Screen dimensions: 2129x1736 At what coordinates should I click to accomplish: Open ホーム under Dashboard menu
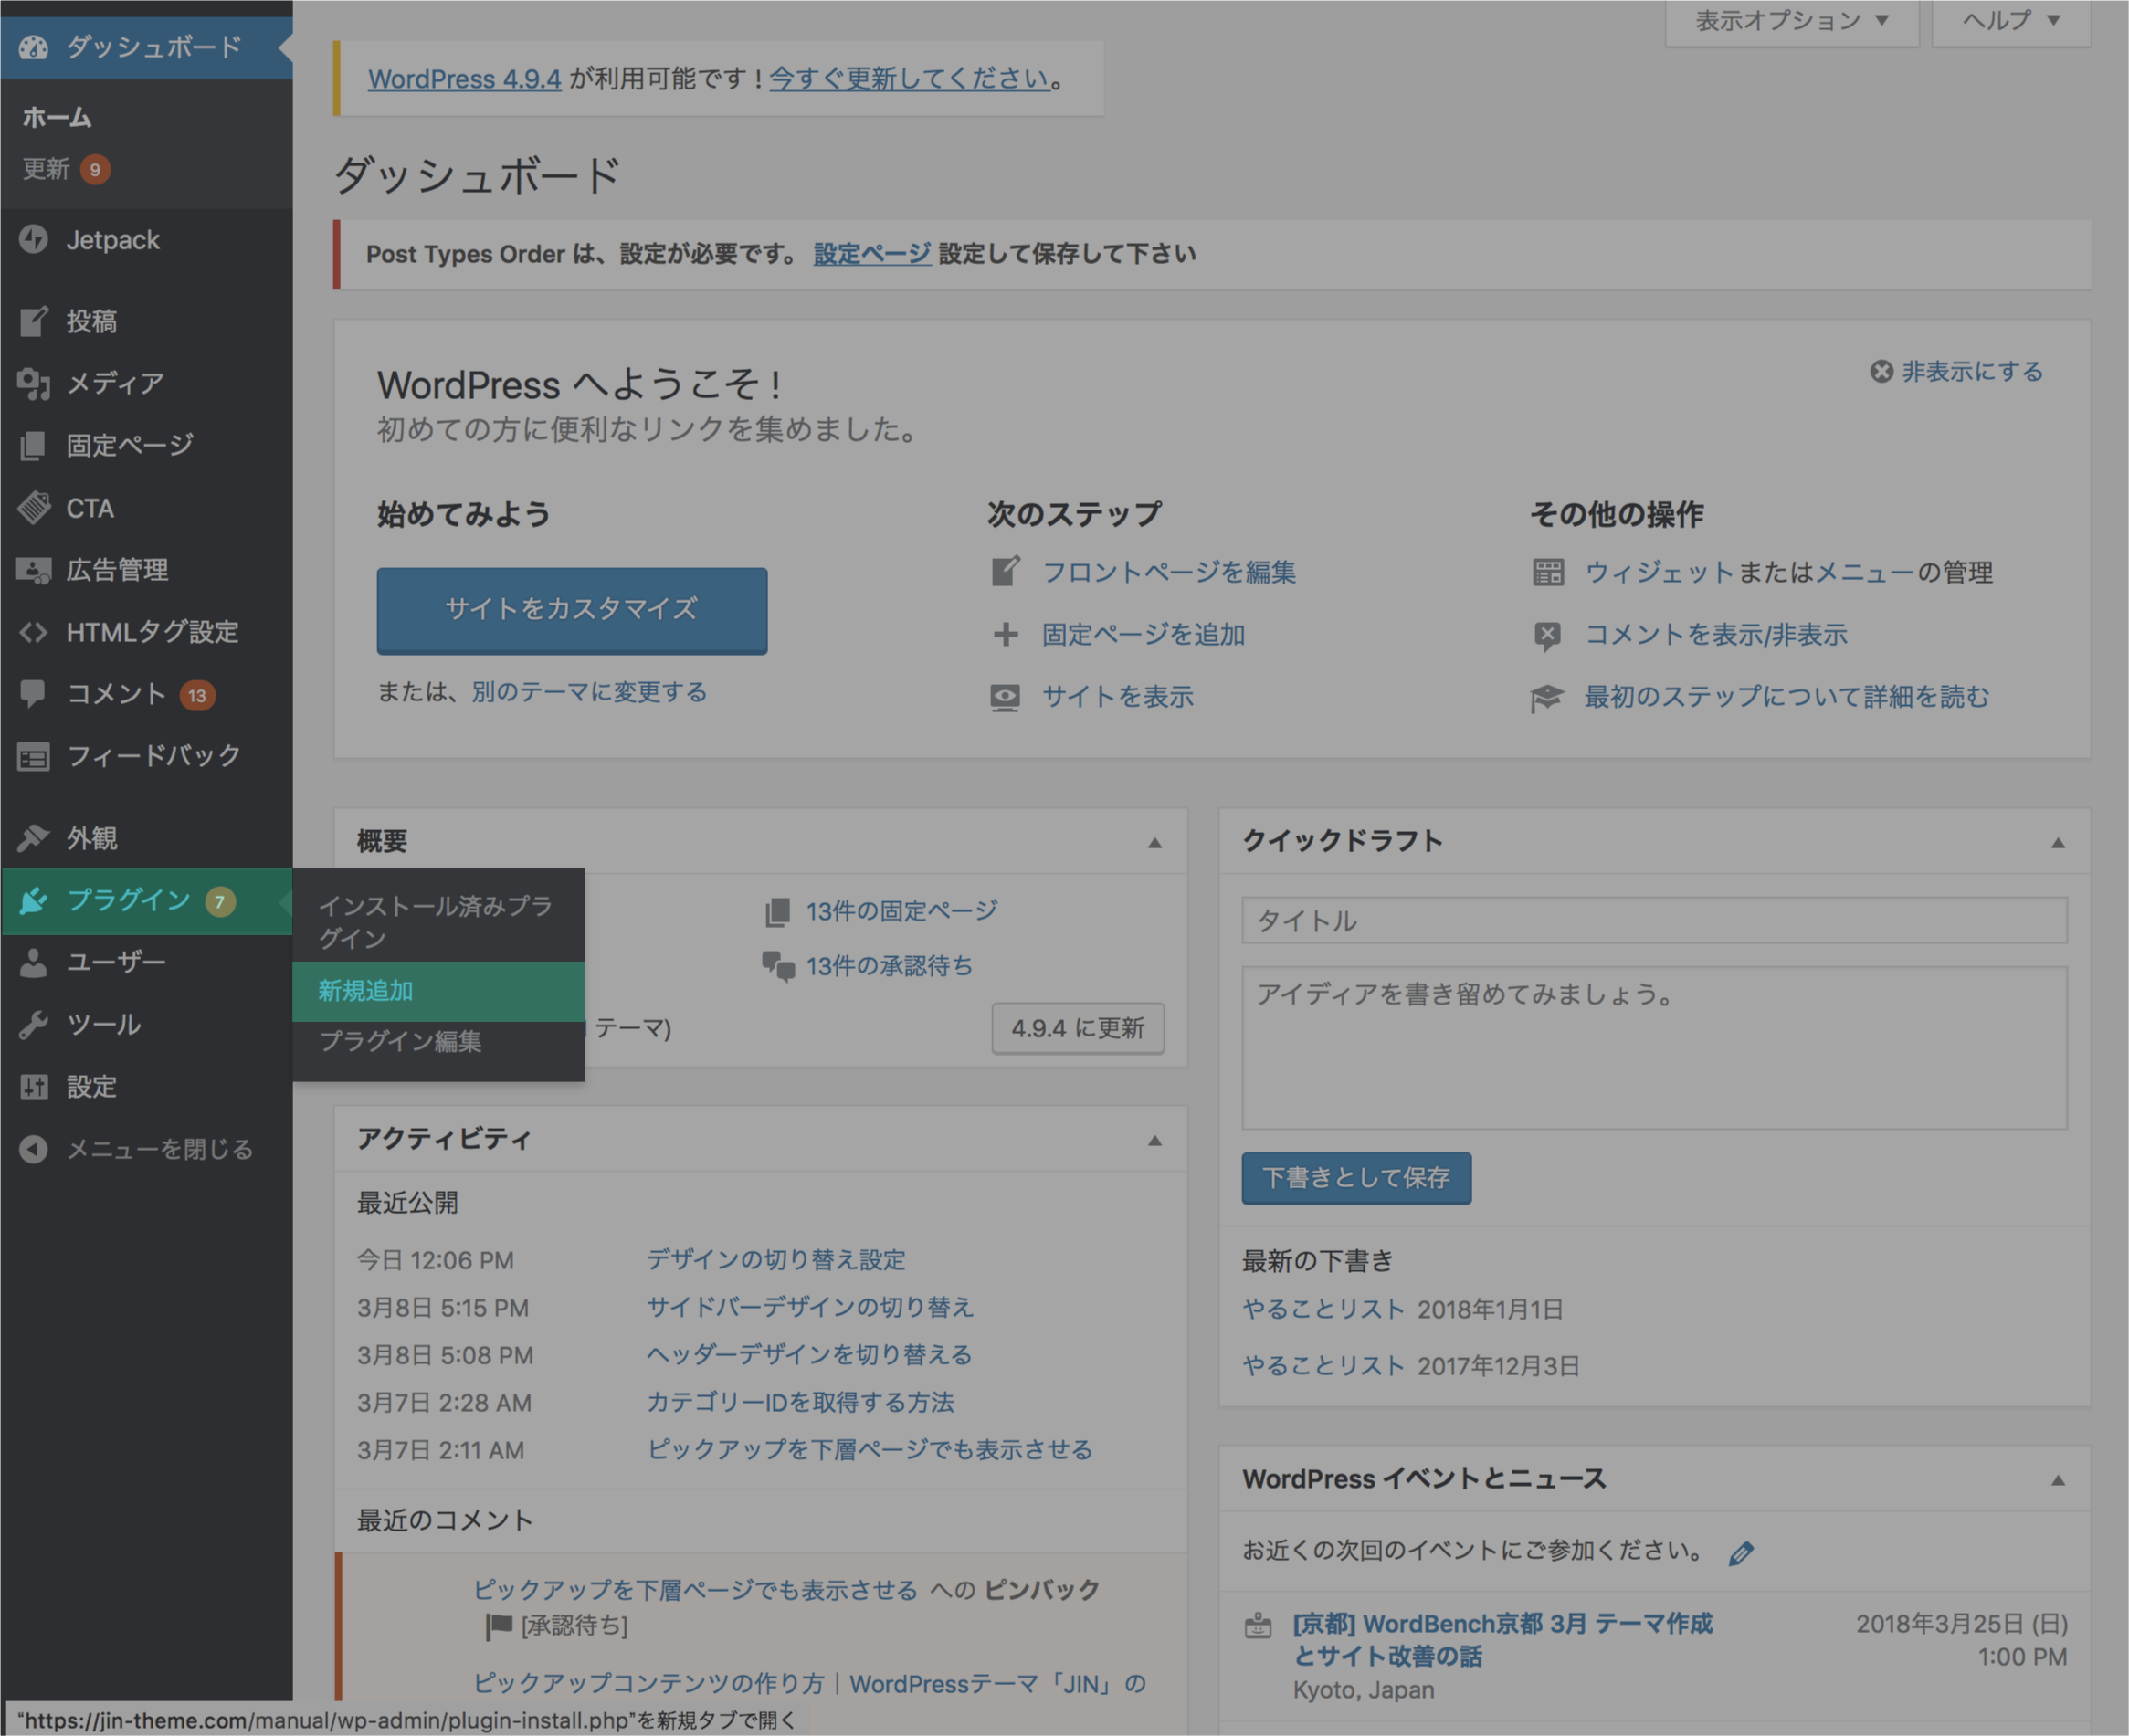pos(57,118)
